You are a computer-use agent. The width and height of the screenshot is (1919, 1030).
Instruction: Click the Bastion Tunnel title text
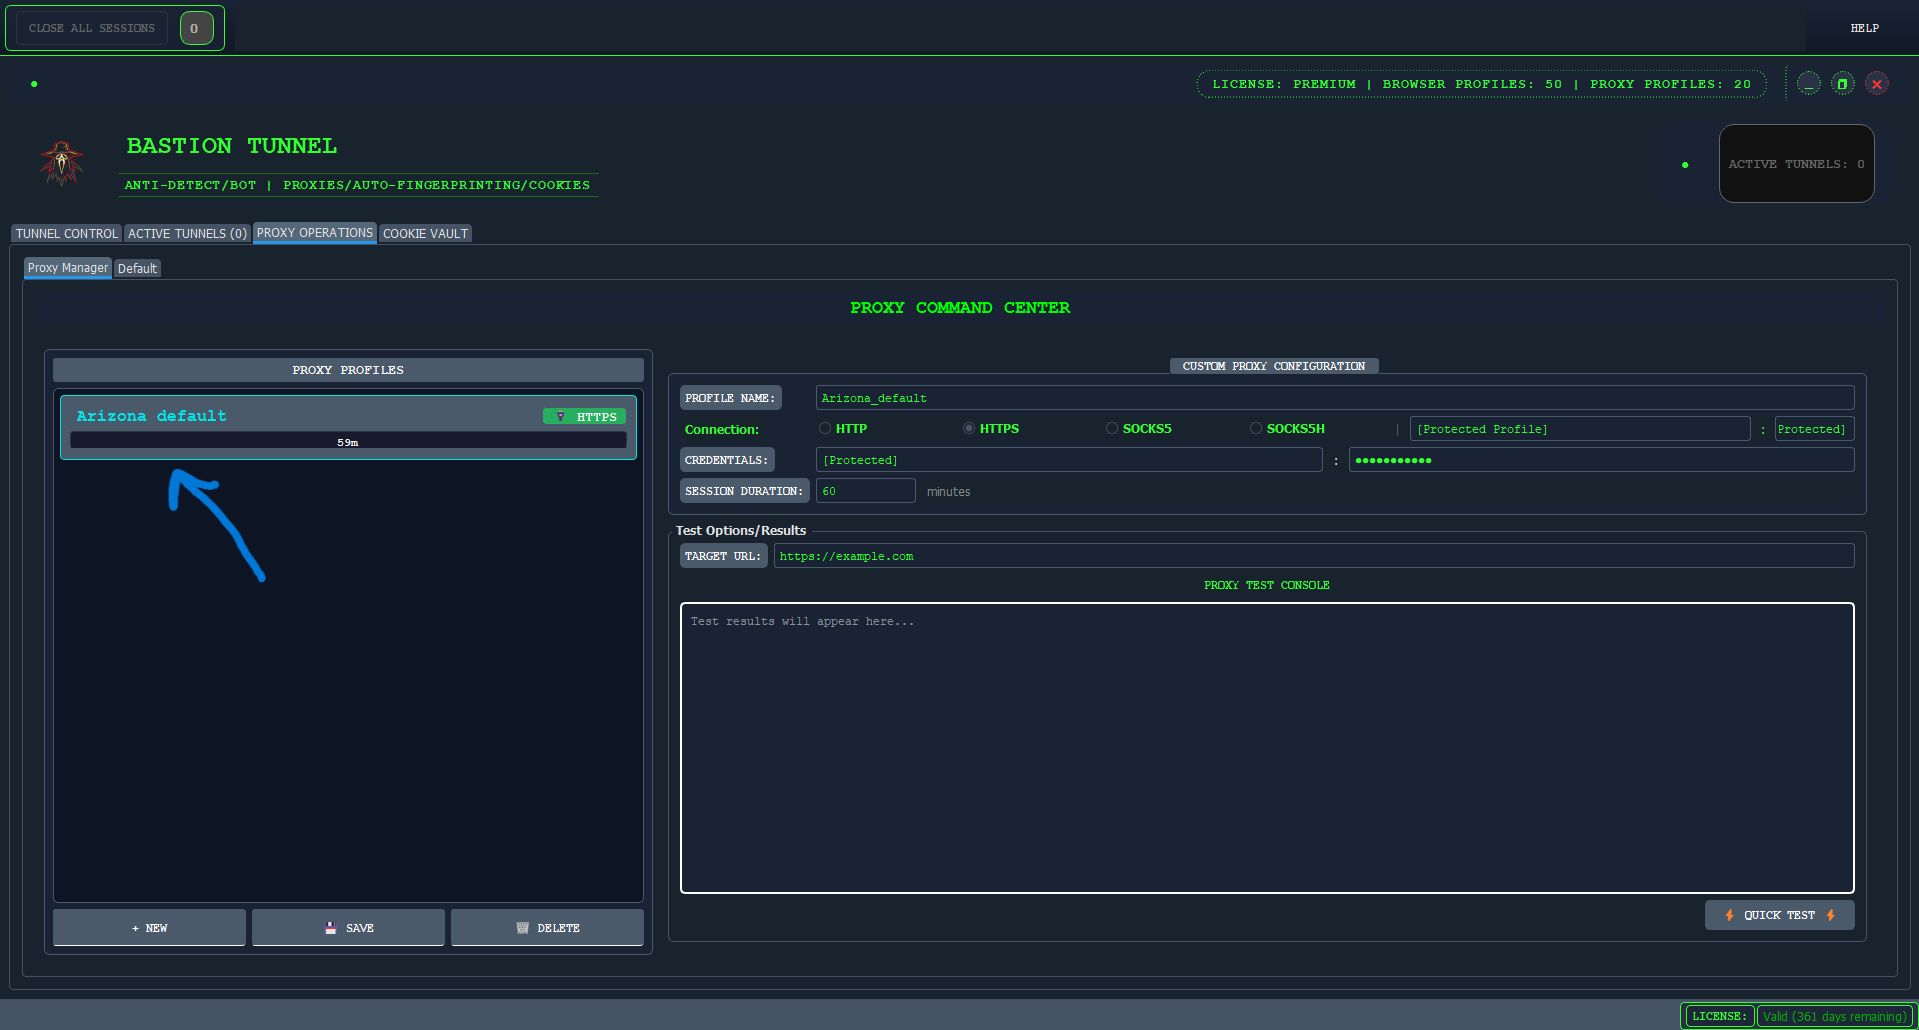pos(232,146)
